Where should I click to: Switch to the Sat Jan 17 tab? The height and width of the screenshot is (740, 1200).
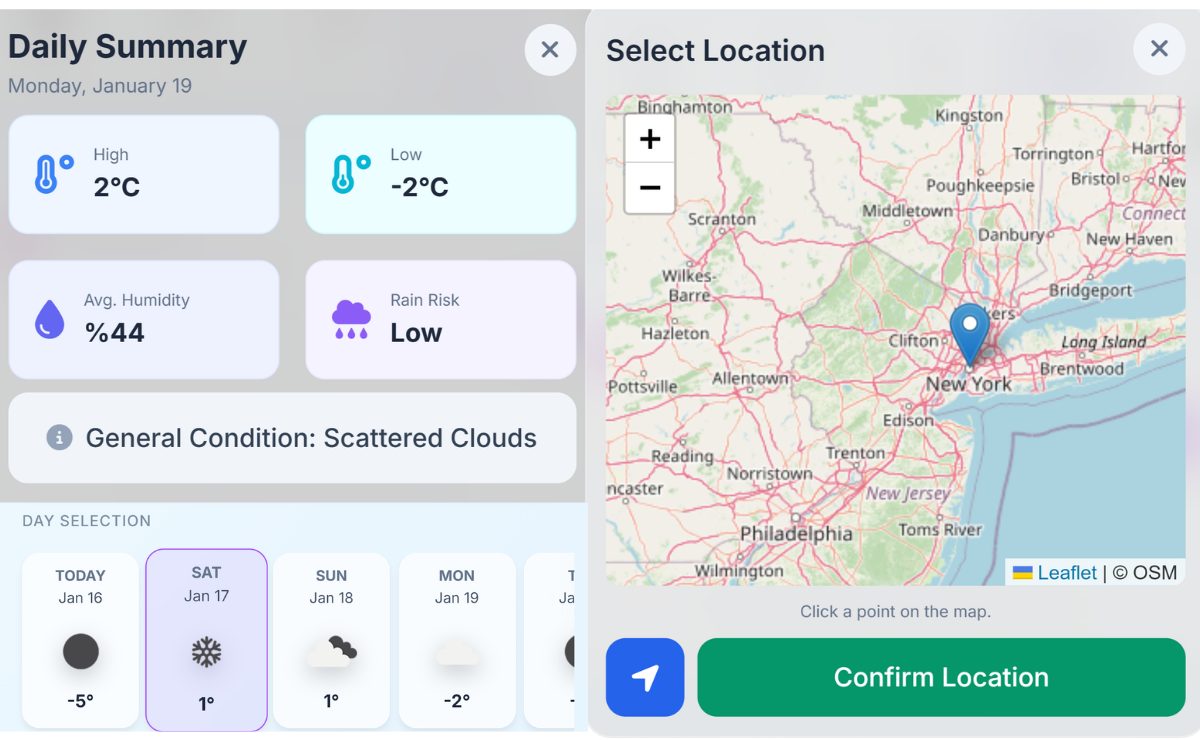206,639
